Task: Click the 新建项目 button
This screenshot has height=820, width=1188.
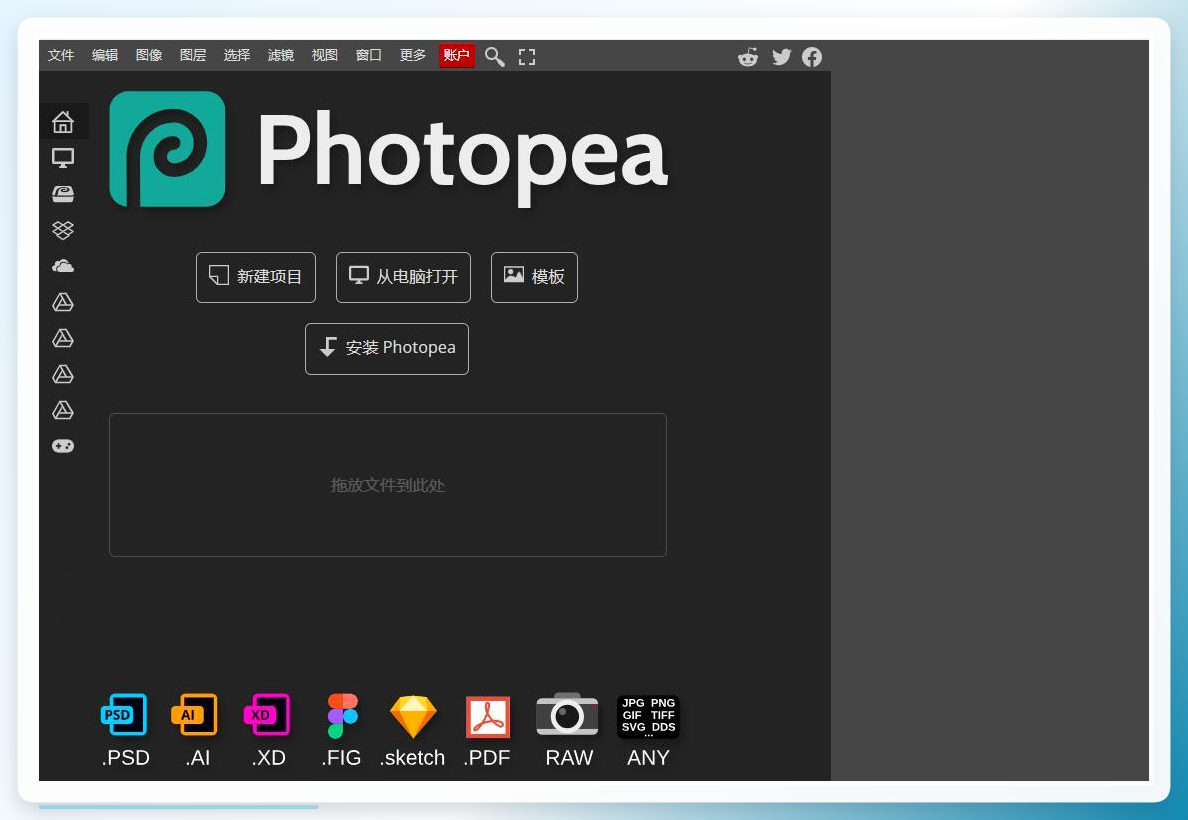Action: (x=256, y=277)
